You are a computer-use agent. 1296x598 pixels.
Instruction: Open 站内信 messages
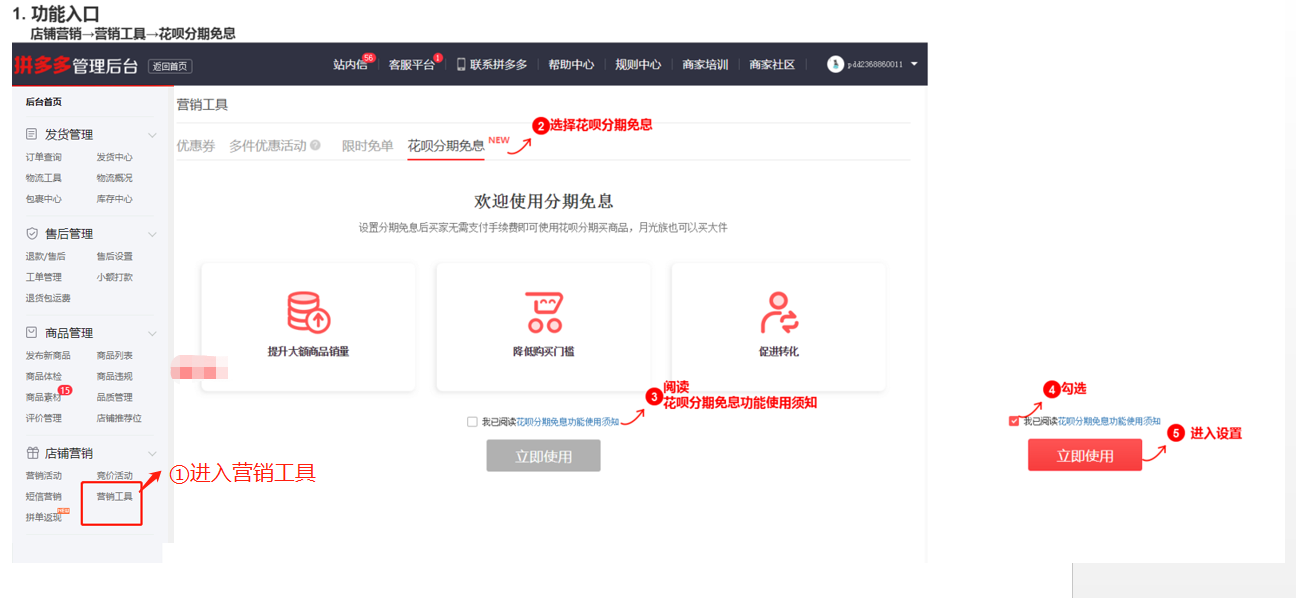coord(350,64)
